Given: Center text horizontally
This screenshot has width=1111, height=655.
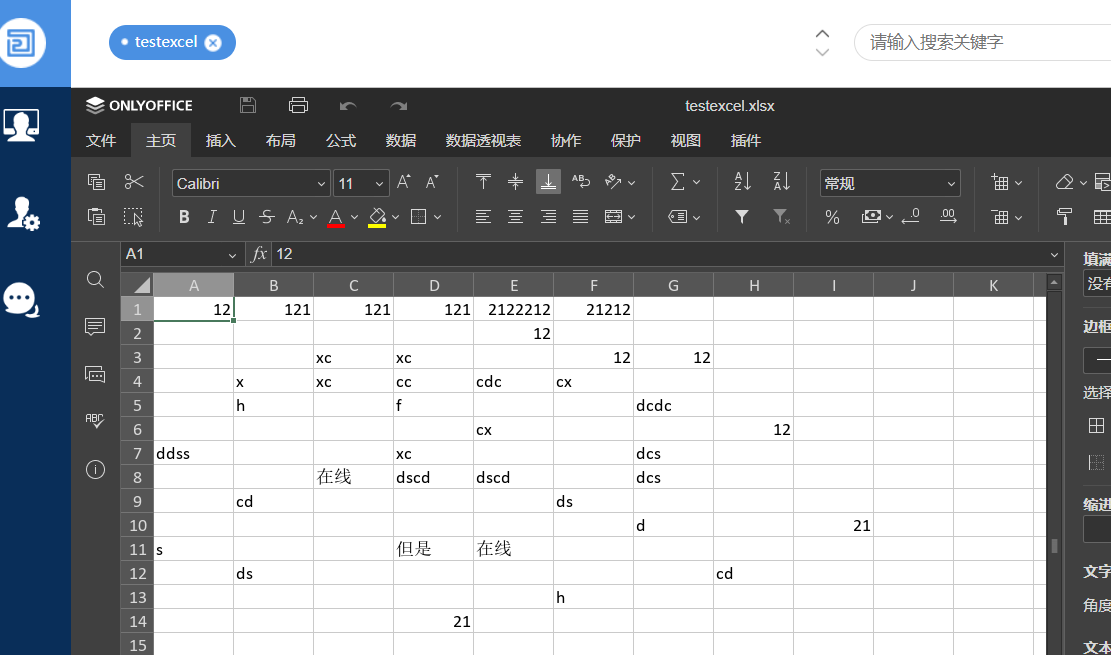Looking at the screenshot, I should coord(516,216).
